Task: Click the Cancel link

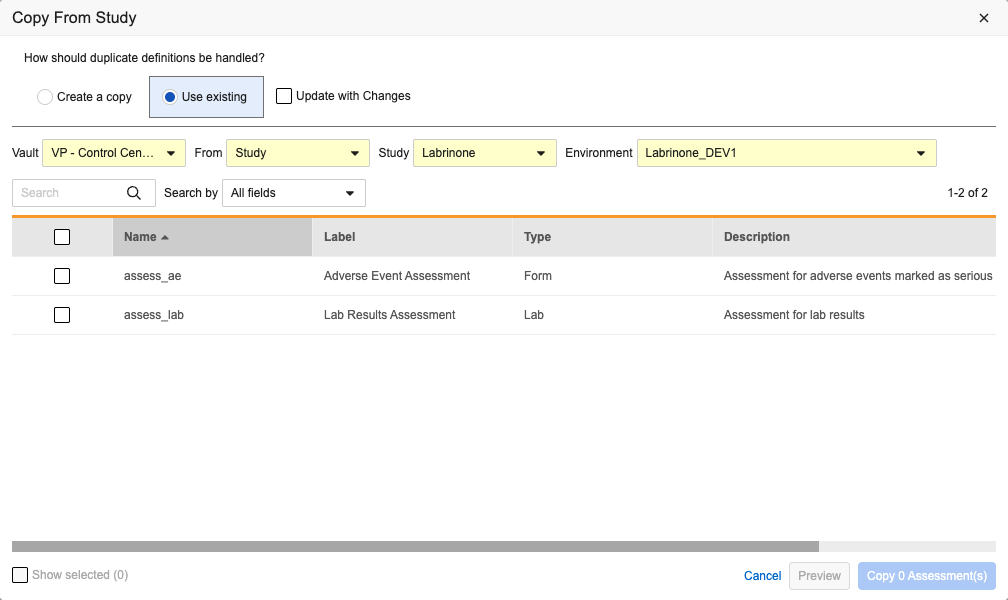Action: click(x=762, y=576)
